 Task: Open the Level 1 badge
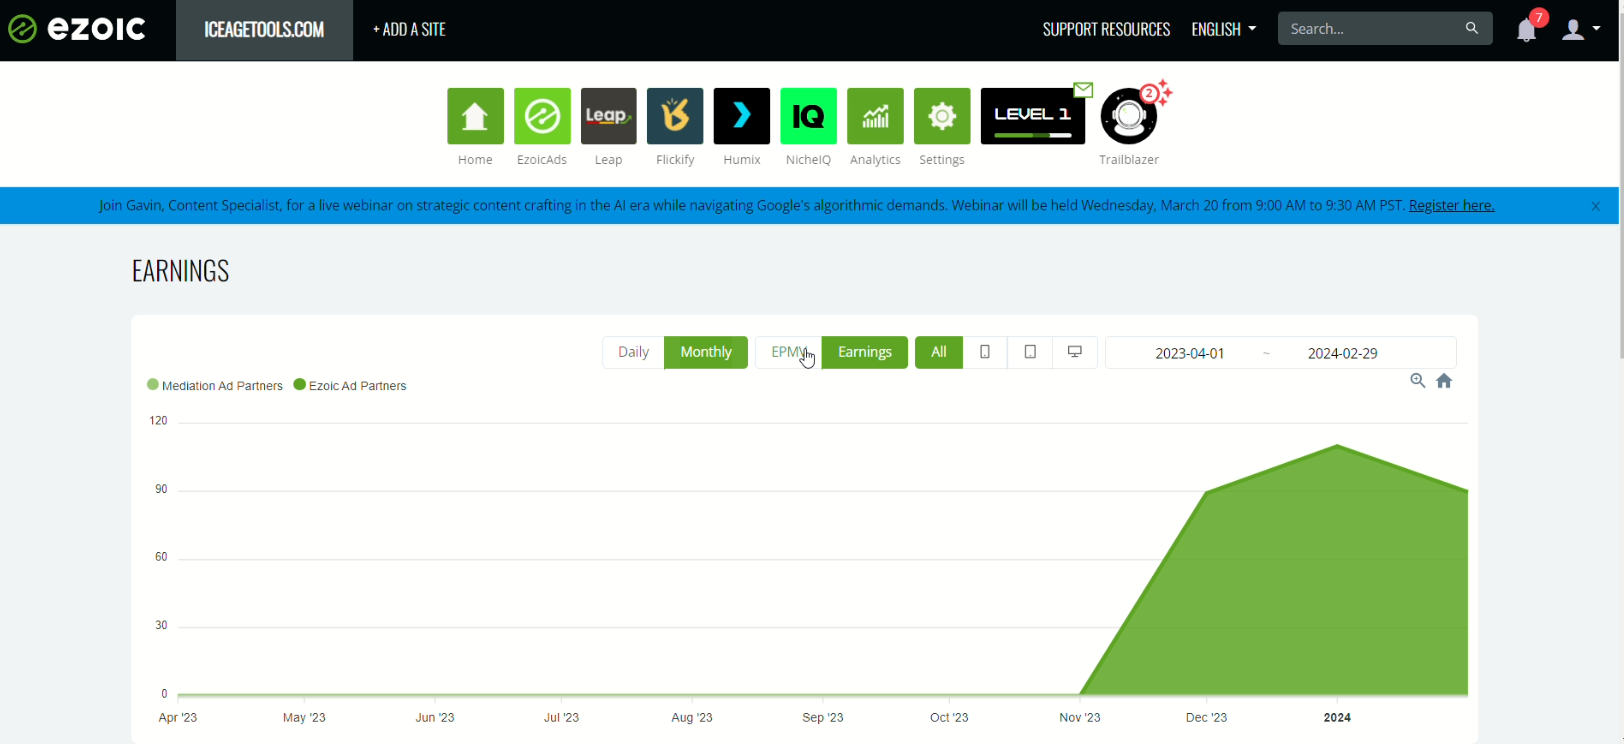[1033, 116]
